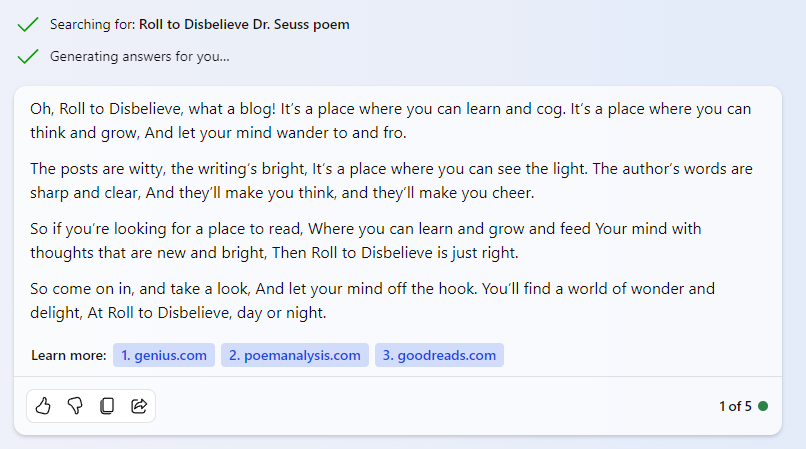The height and width of the screenshot is (449, 806).
Task: Share or export the response
Action: click(139, 406)
